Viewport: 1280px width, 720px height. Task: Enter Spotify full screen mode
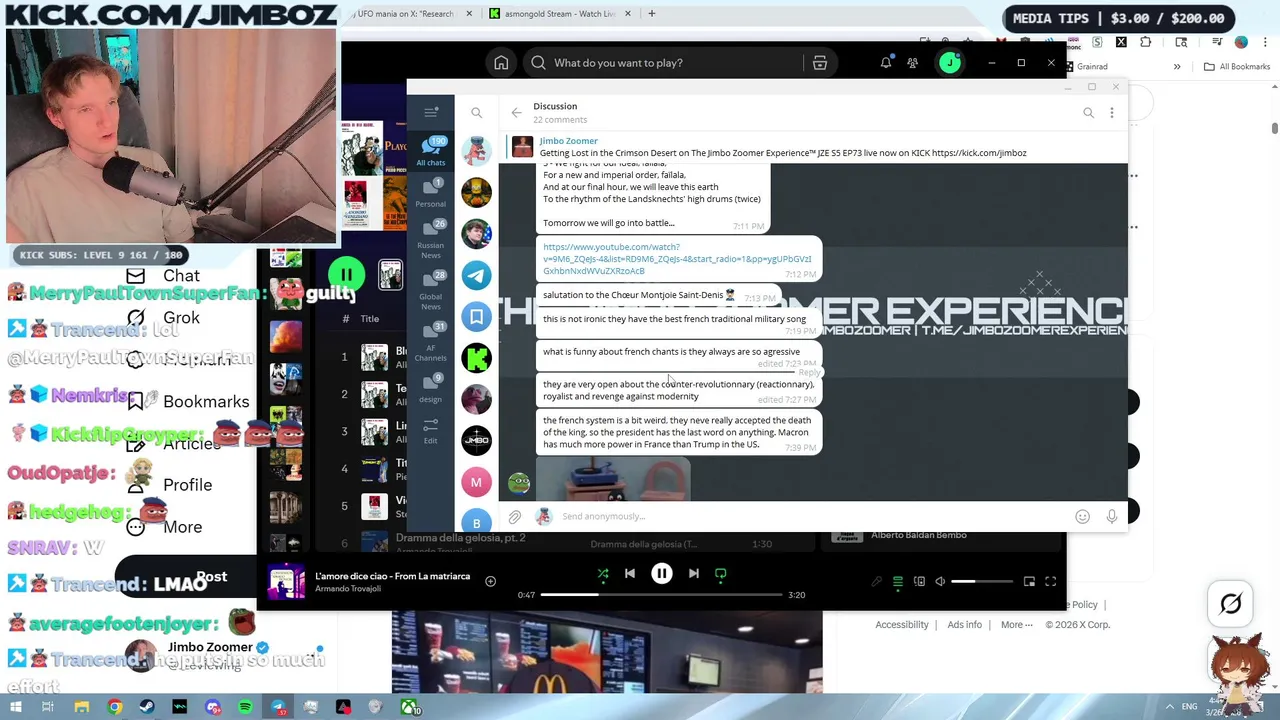[1050, 581]
